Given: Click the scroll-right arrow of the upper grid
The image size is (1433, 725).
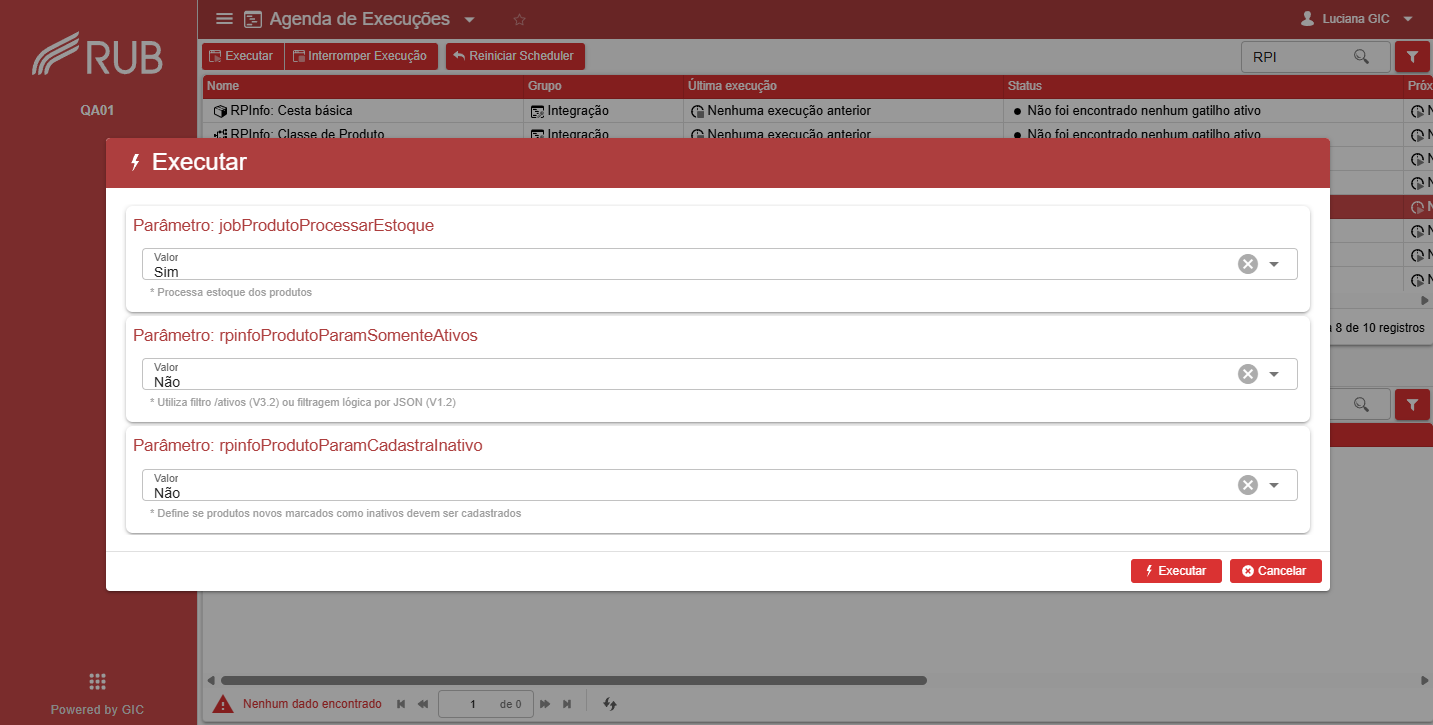Looking at the screenshot, I should 1425,299.
